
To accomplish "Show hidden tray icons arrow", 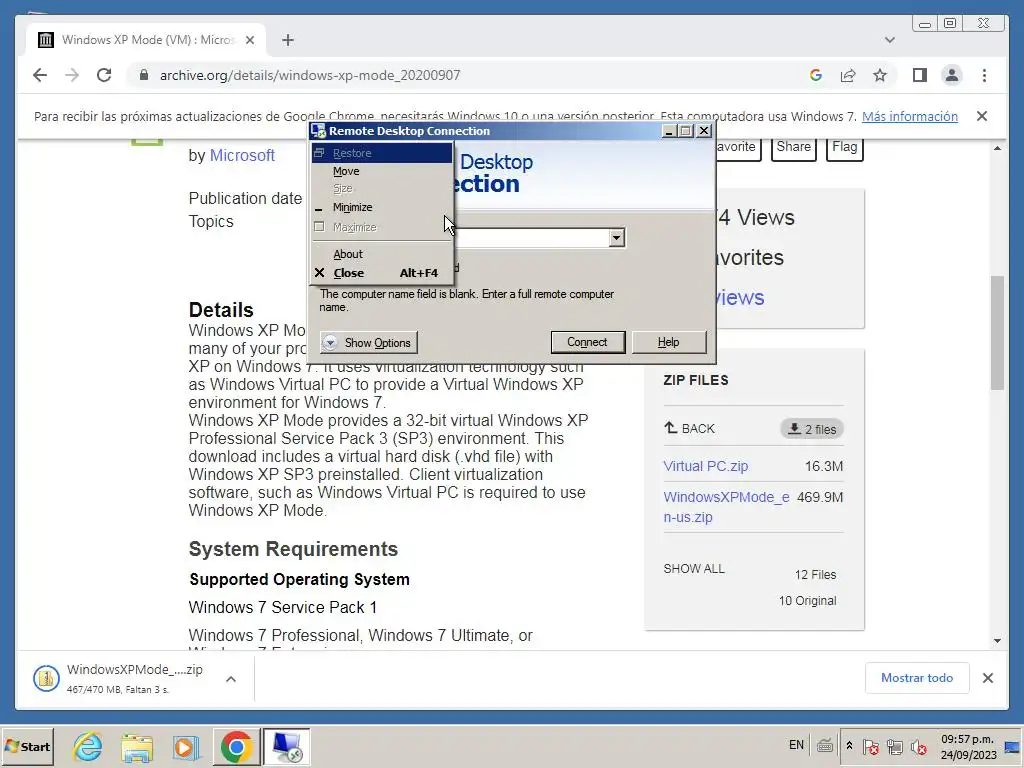I will point(849,746).
